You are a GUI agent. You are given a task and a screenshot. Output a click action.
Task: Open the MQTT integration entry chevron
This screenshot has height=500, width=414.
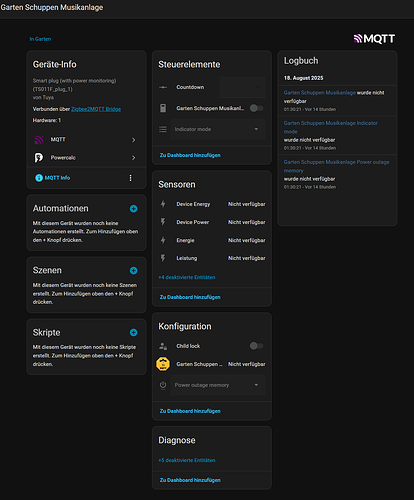pos(133,140)
